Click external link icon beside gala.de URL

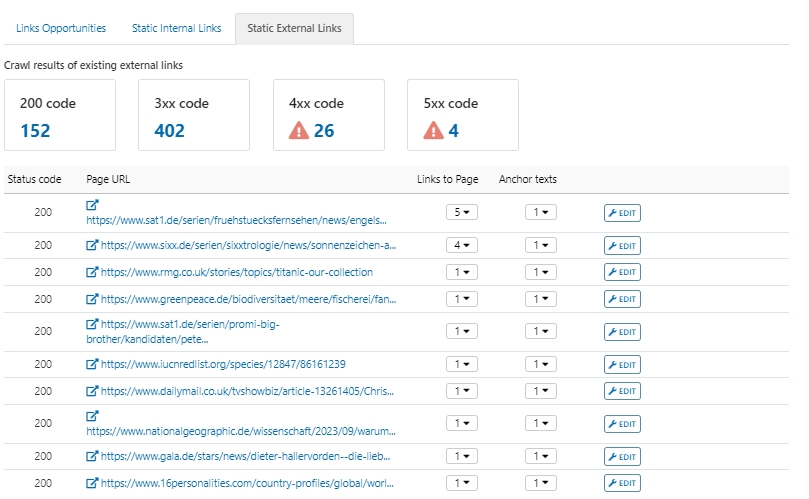92,456
